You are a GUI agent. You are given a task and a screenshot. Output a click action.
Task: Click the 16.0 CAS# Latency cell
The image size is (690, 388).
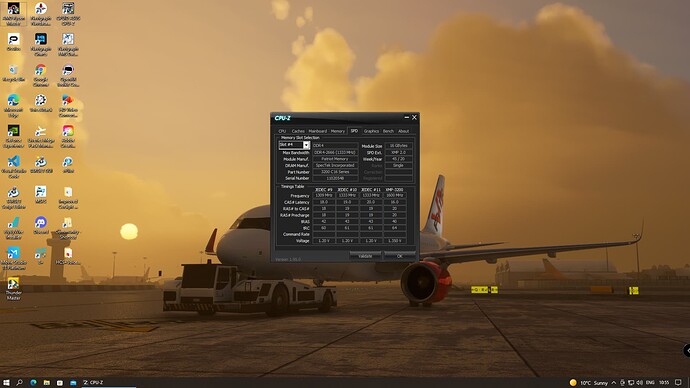[x=395, y=202]
